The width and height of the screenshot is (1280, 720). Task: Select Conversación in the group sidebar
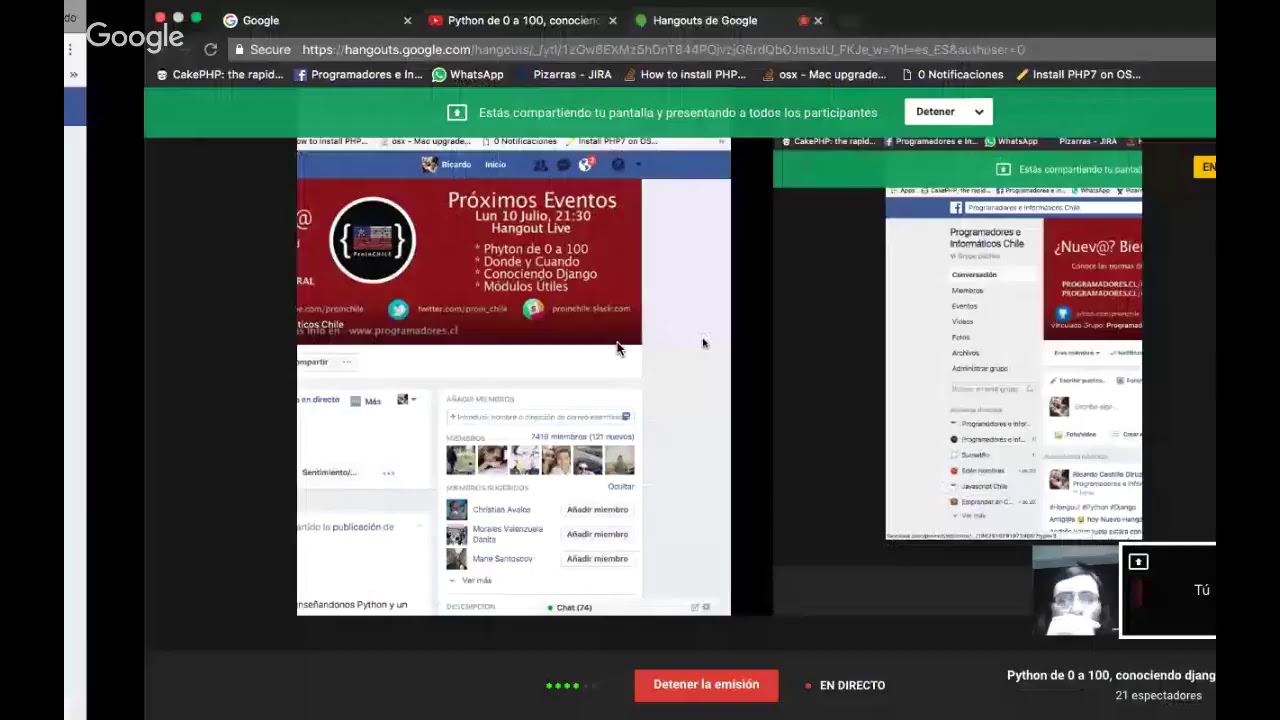coord(974,275)
